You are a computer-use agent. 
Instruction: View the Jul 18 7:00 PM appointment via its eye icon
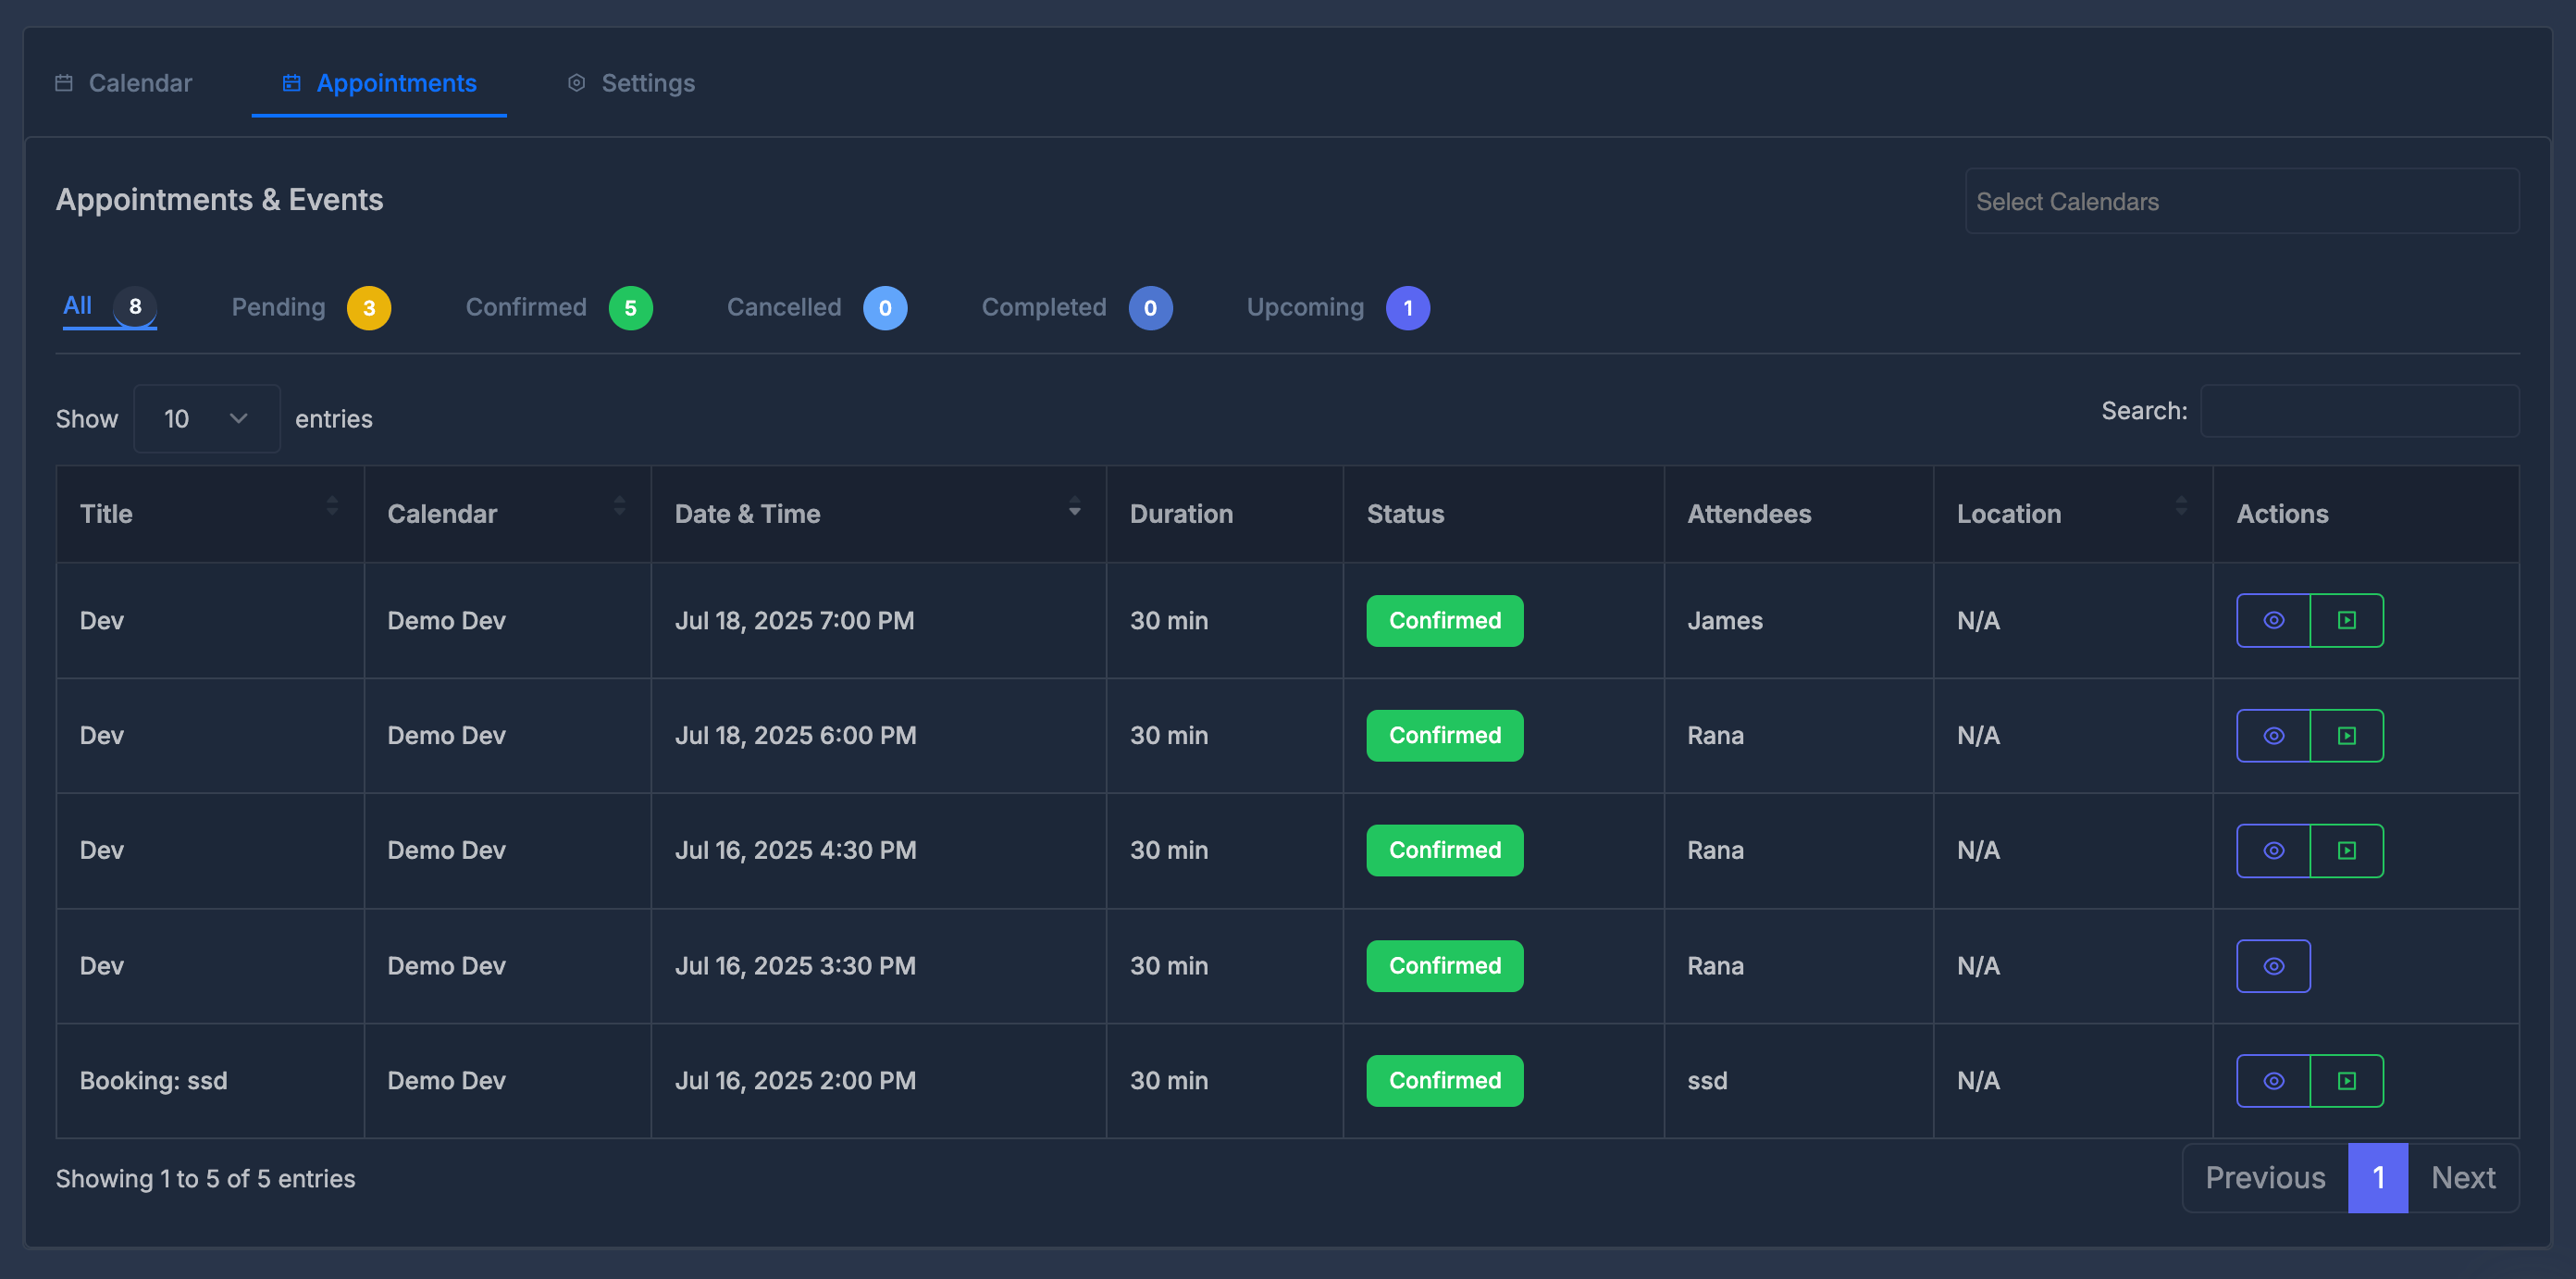pyautogui.click(x=2273, y=620)
